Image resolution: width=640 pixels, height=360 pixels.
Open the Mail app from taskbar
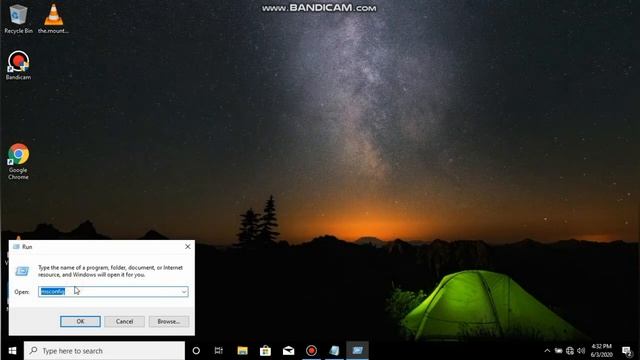pyautogui.click(x=288, y=351)
